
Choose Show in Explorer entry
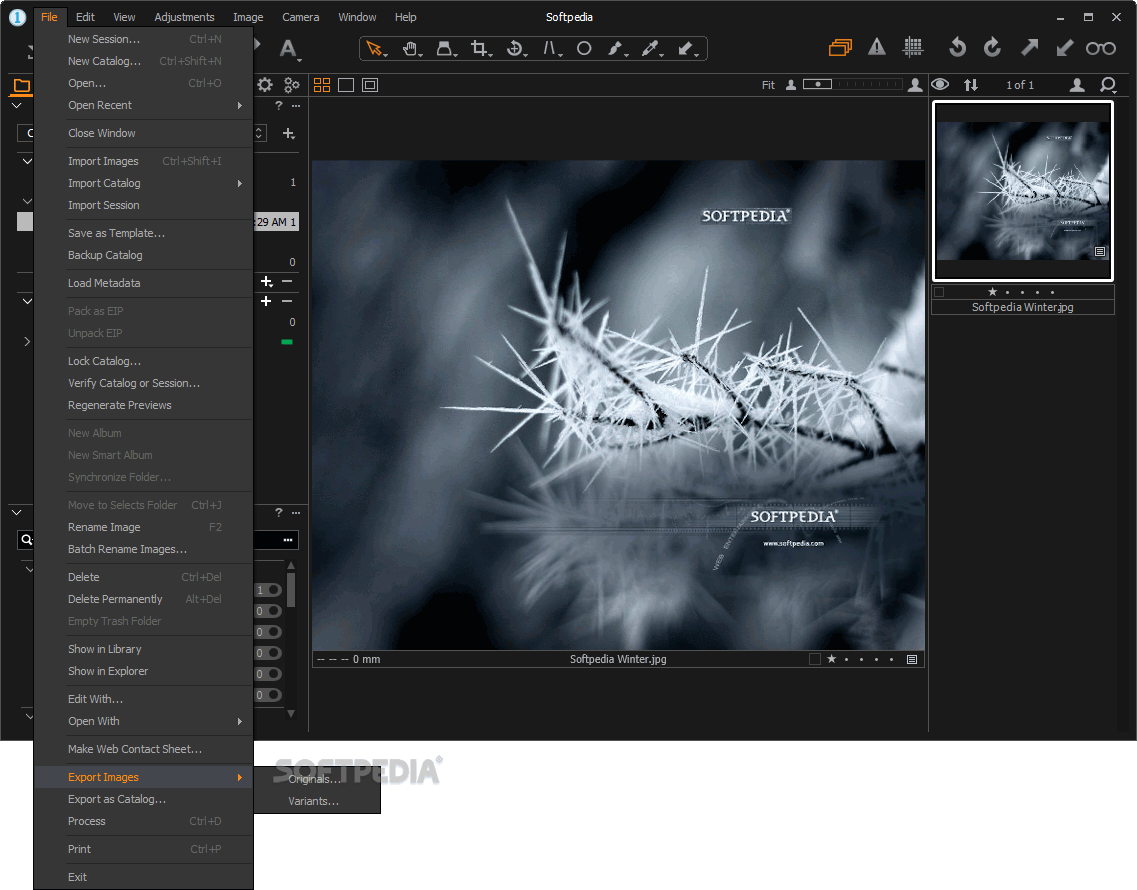click(x=144, y=672)
